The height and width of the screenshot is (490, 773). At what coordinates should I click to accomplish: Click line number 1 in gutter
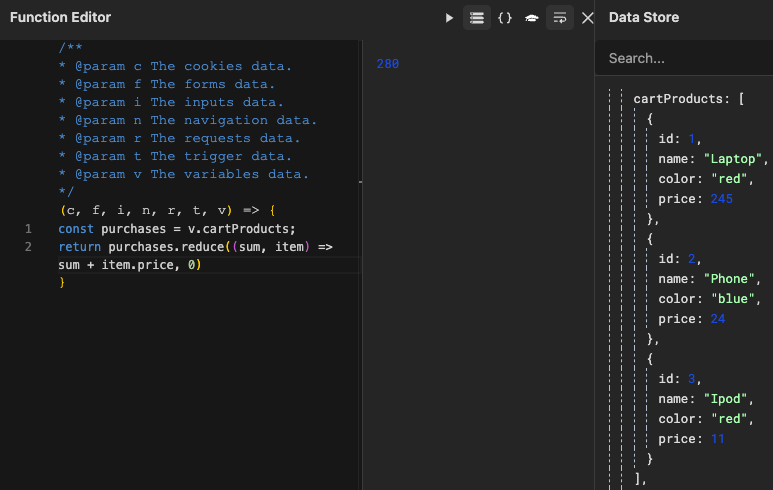(28, 229)
